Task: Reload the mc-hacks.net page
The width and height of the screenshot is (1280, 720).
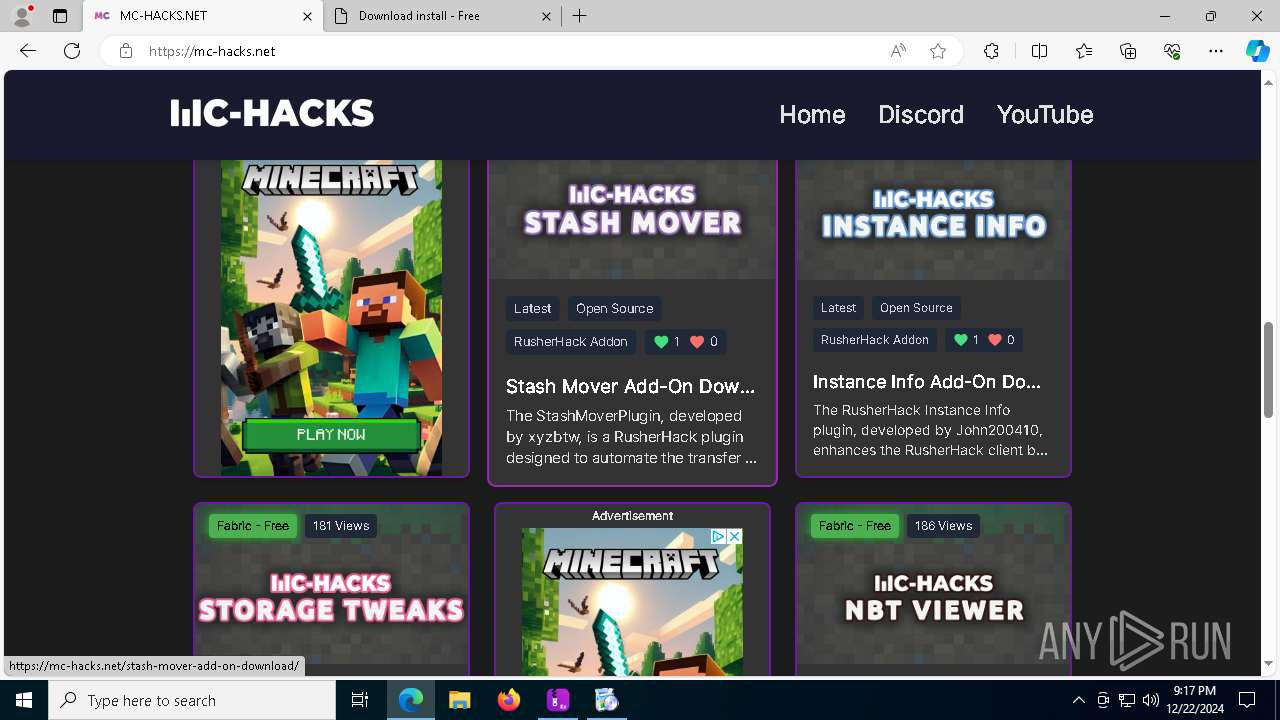Action: [72, 51]
